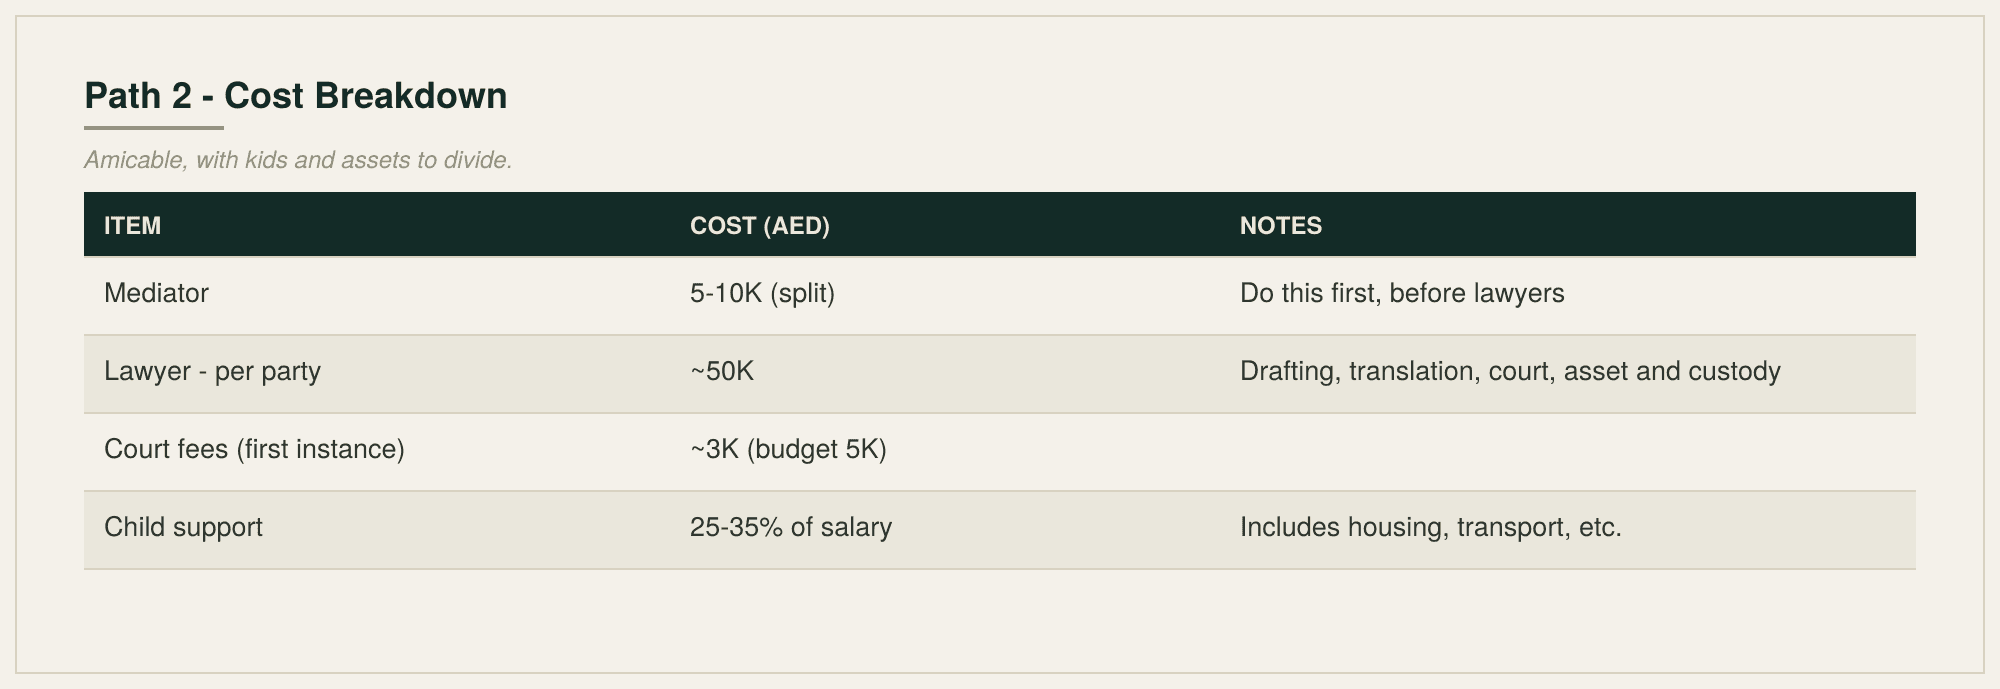Screen dimensions: 2000x689
Task: Click the blank area below the table
Action: (x=1000, y=620)
